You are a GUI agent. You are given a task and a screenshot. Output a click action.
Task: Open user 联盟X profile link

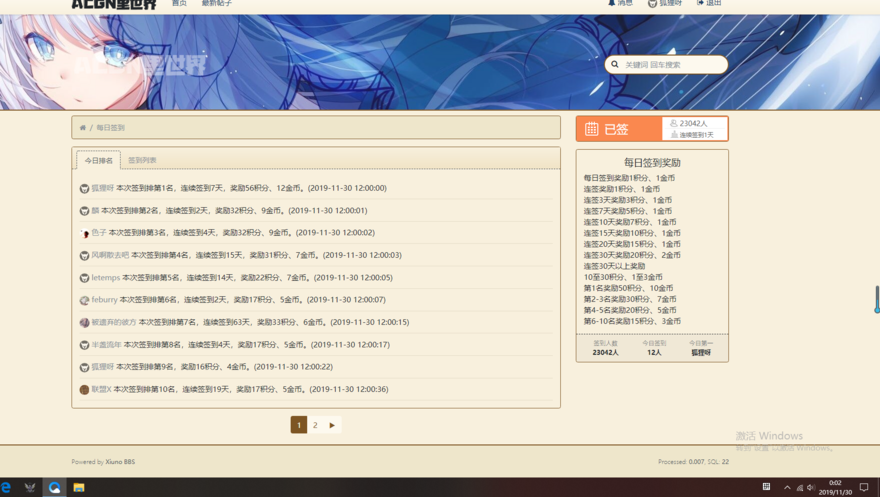[x=102, y=389]
